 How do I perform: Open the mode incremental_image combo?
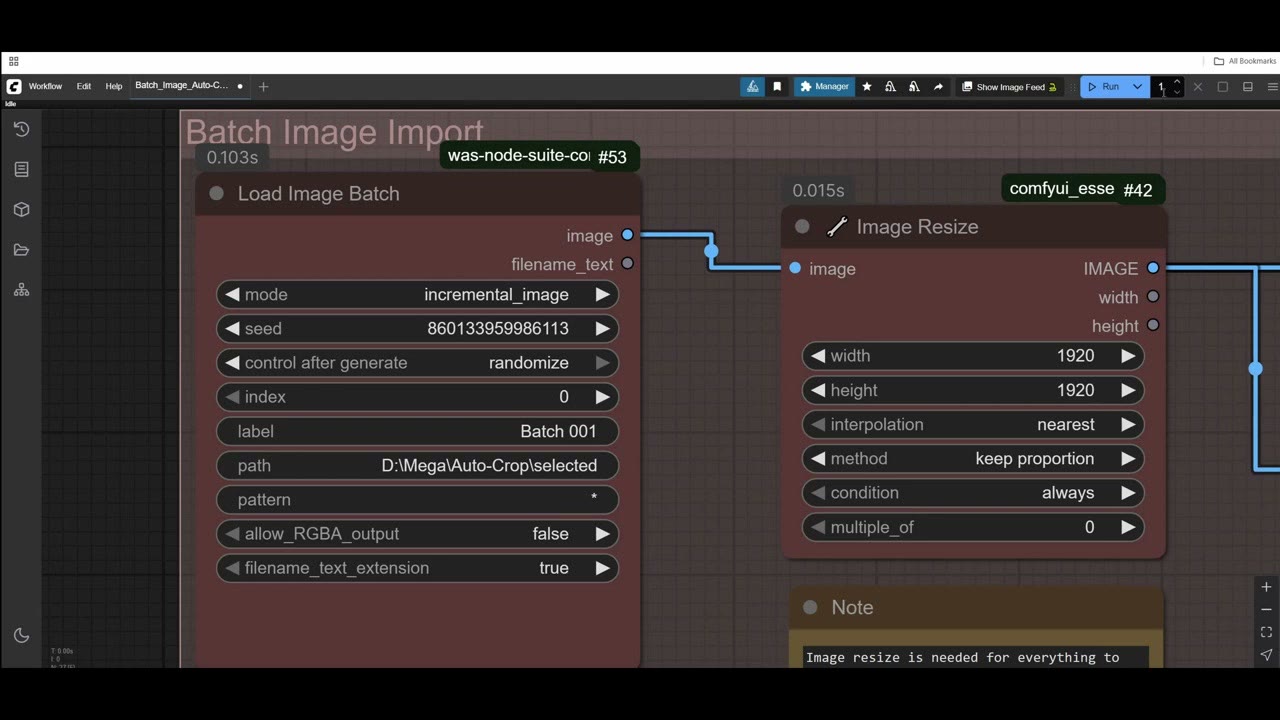417,295
